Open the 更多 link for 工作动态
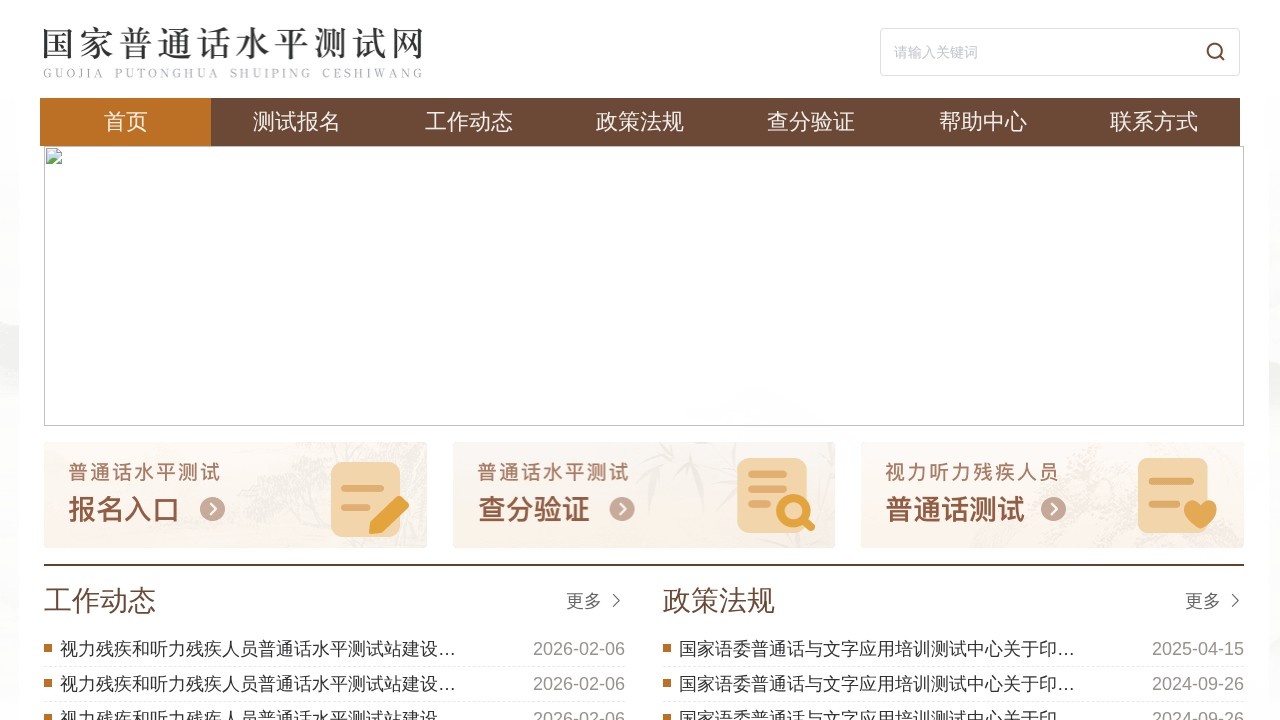The image size is (1280, 720). pos(584,601)
